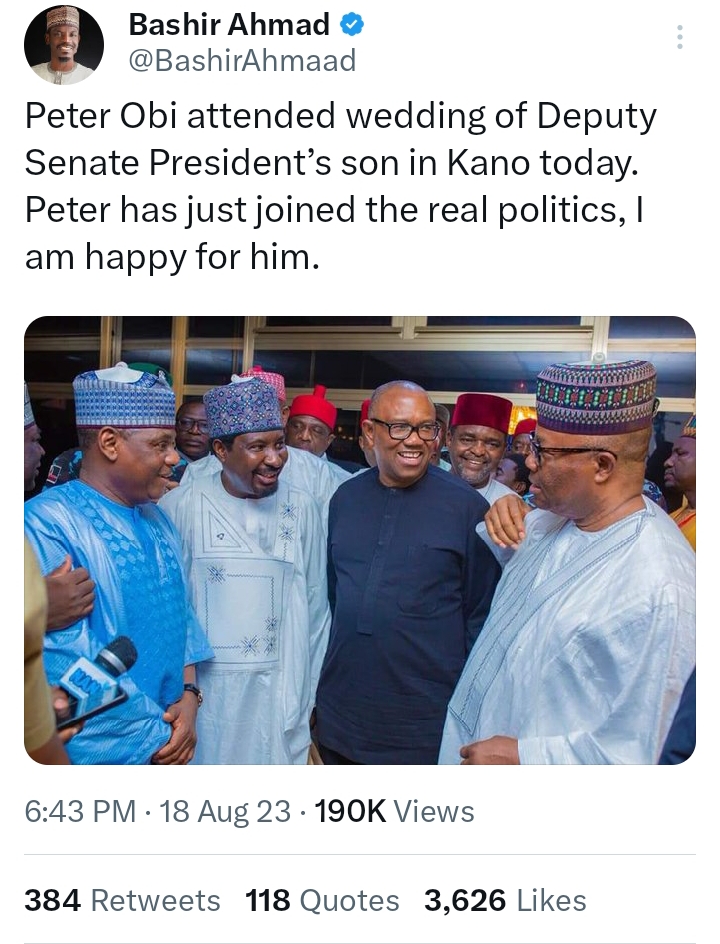Click the words "Peter Obi" in the tweet

(96, 117)
